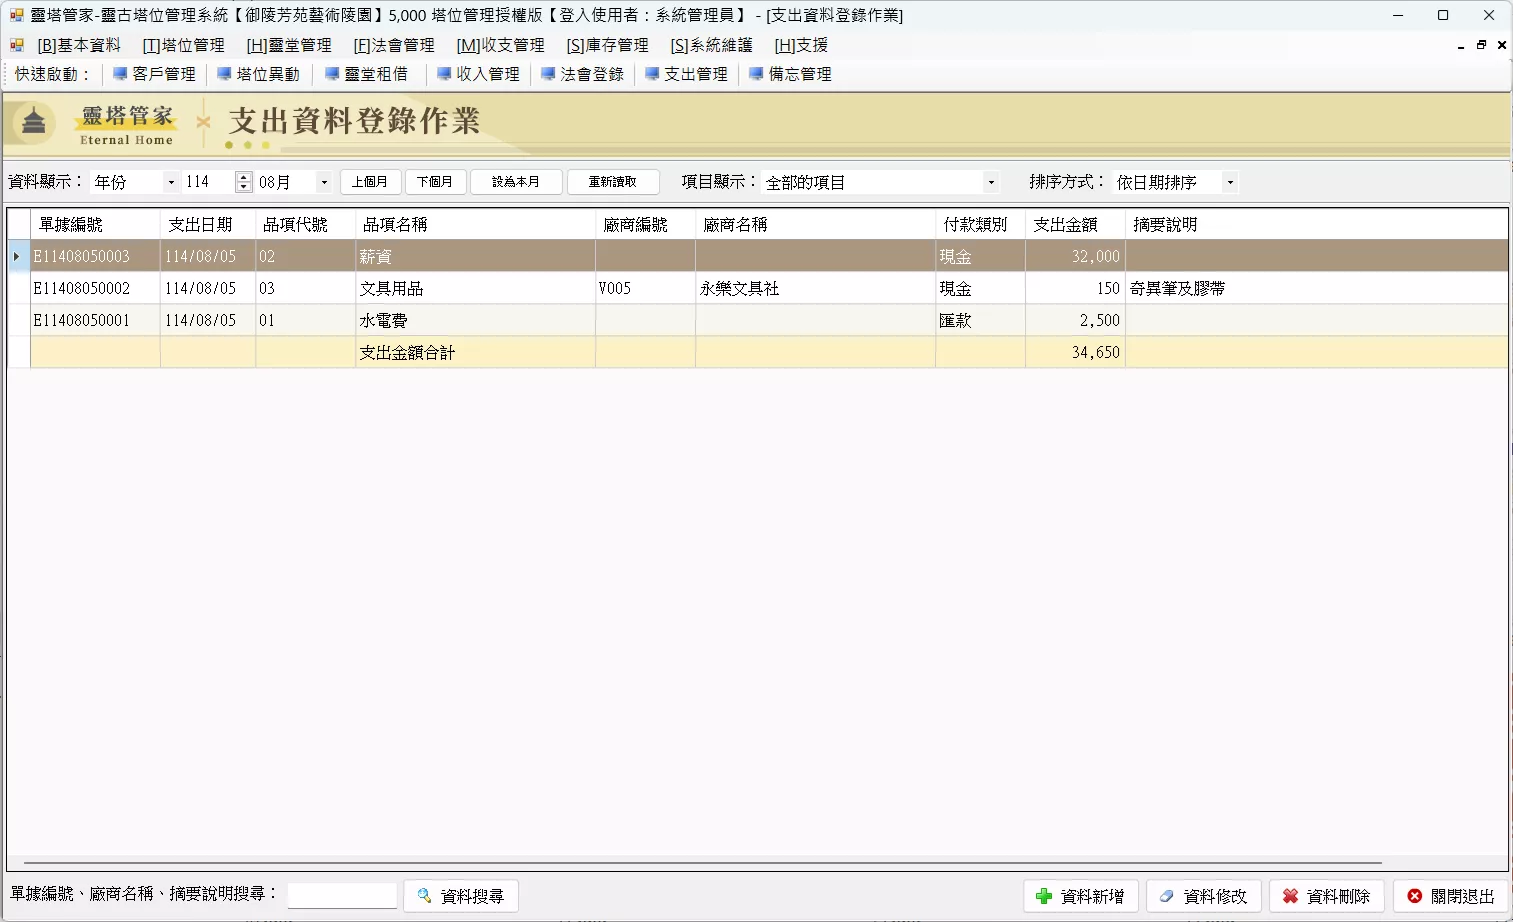Open 收入管理 quick launch shortcut

478,74
